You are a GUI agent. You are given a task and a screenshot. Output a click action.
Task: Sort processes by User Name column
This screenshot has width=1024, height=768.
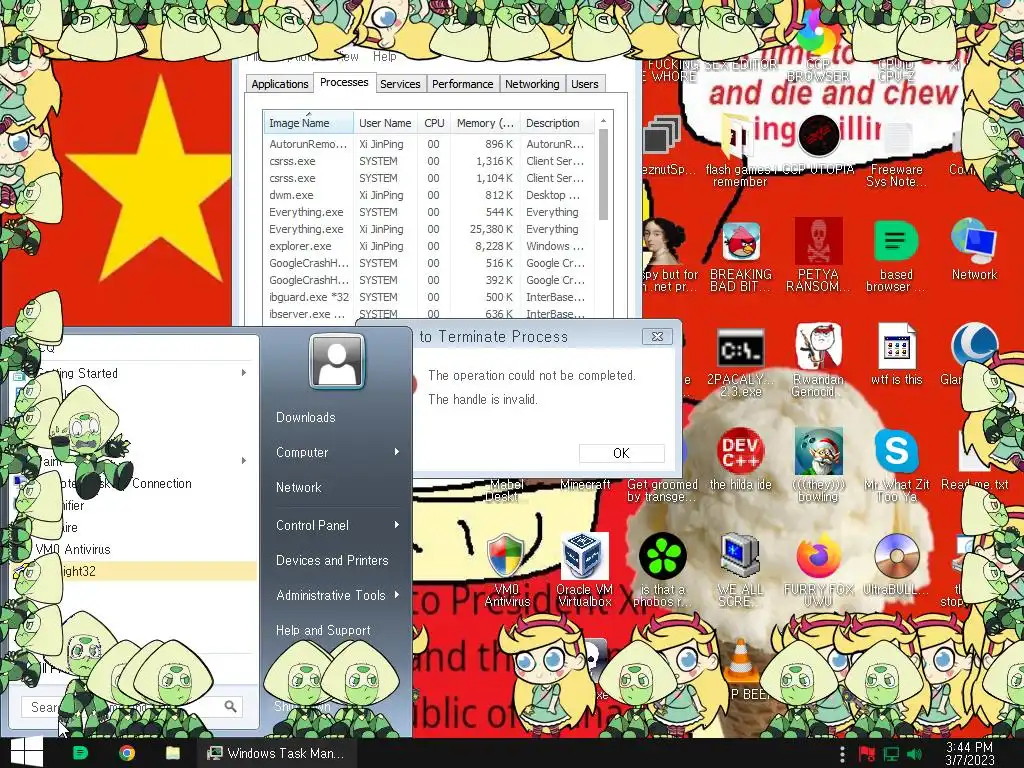[x=385, y=123]
